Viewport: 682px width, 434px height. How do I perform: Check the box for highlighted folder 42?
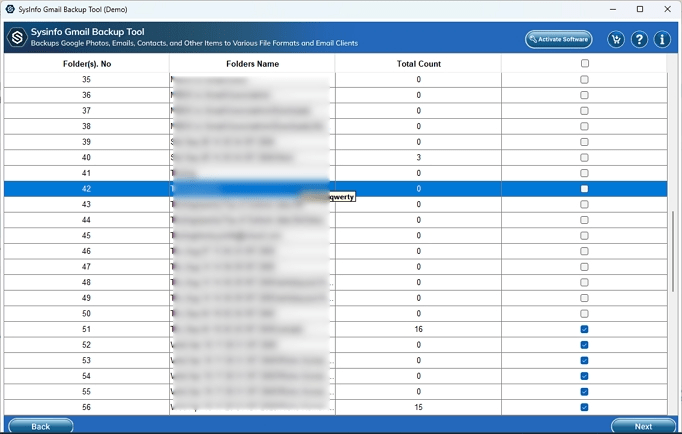click(584, 189)
